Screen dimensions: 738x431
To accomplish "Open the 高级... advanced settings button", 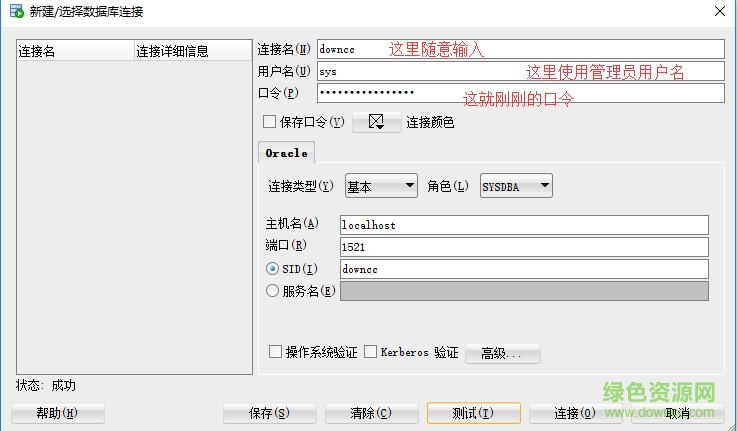I will pos(503,353).
